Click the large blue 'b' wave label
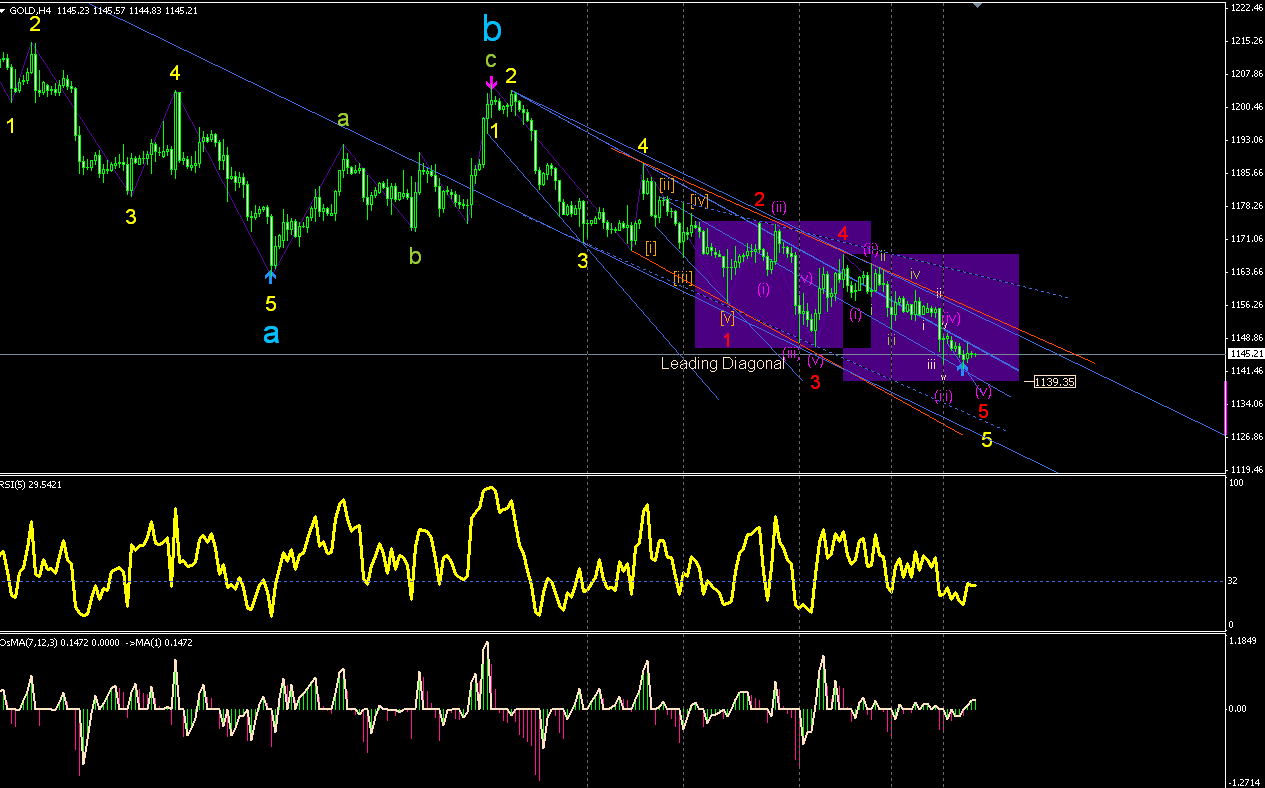 tap(492, 28)
